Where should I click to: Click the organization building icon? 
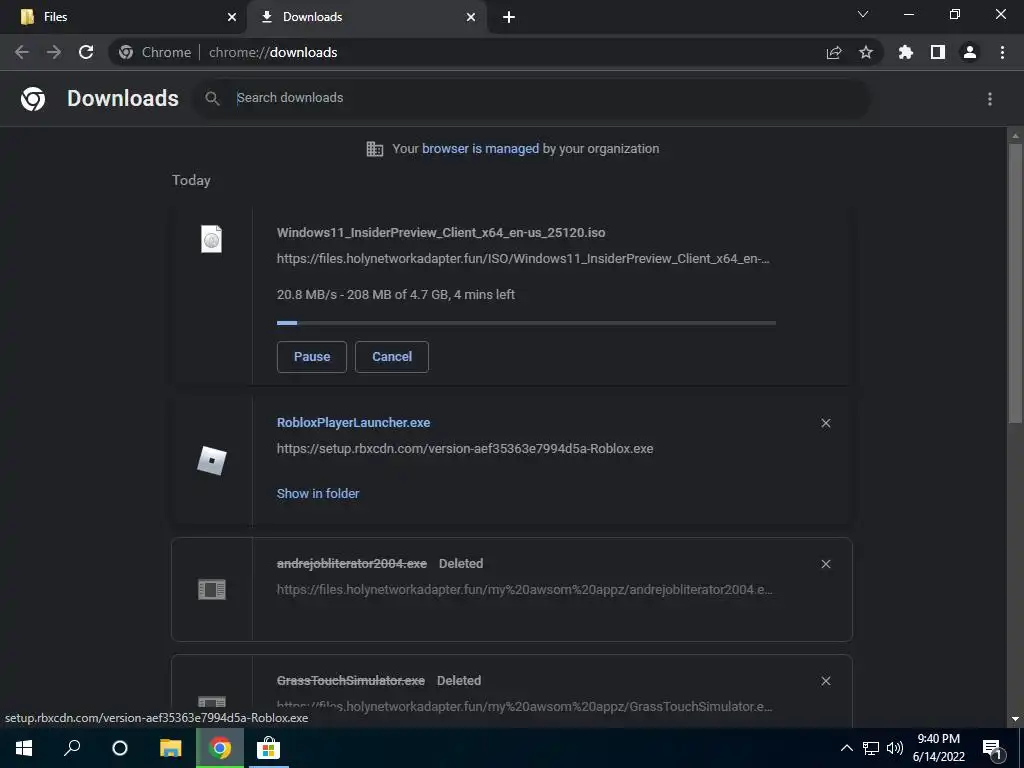(375, 149)
